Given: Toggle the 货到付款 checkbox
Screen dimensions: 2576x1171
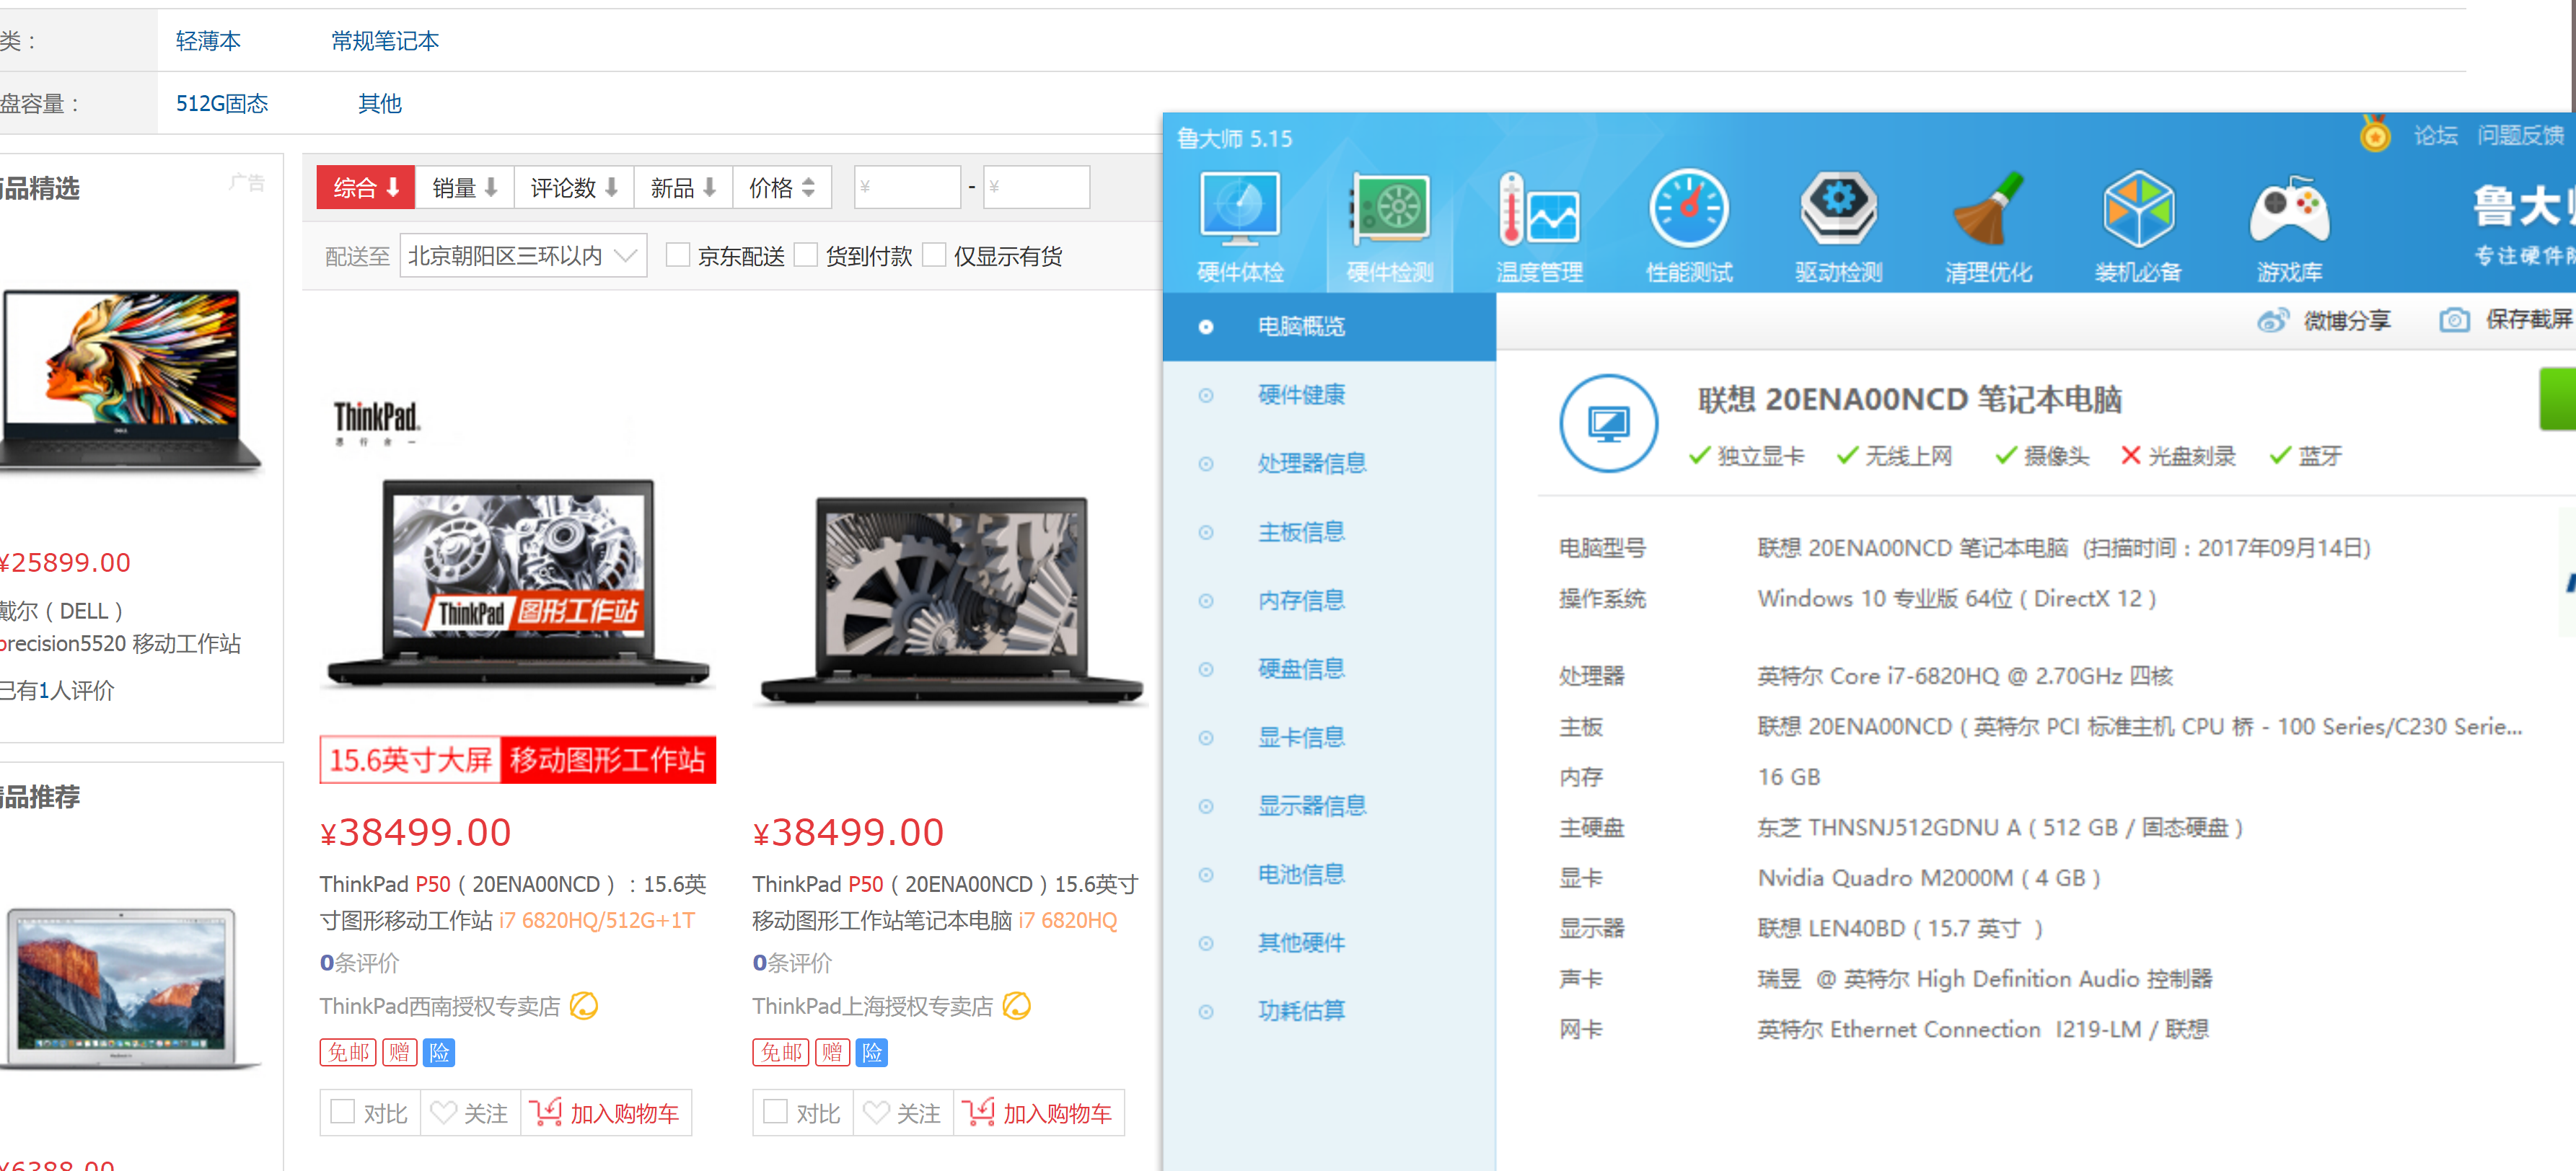Looking at the screenshot, I should (805, 256).
